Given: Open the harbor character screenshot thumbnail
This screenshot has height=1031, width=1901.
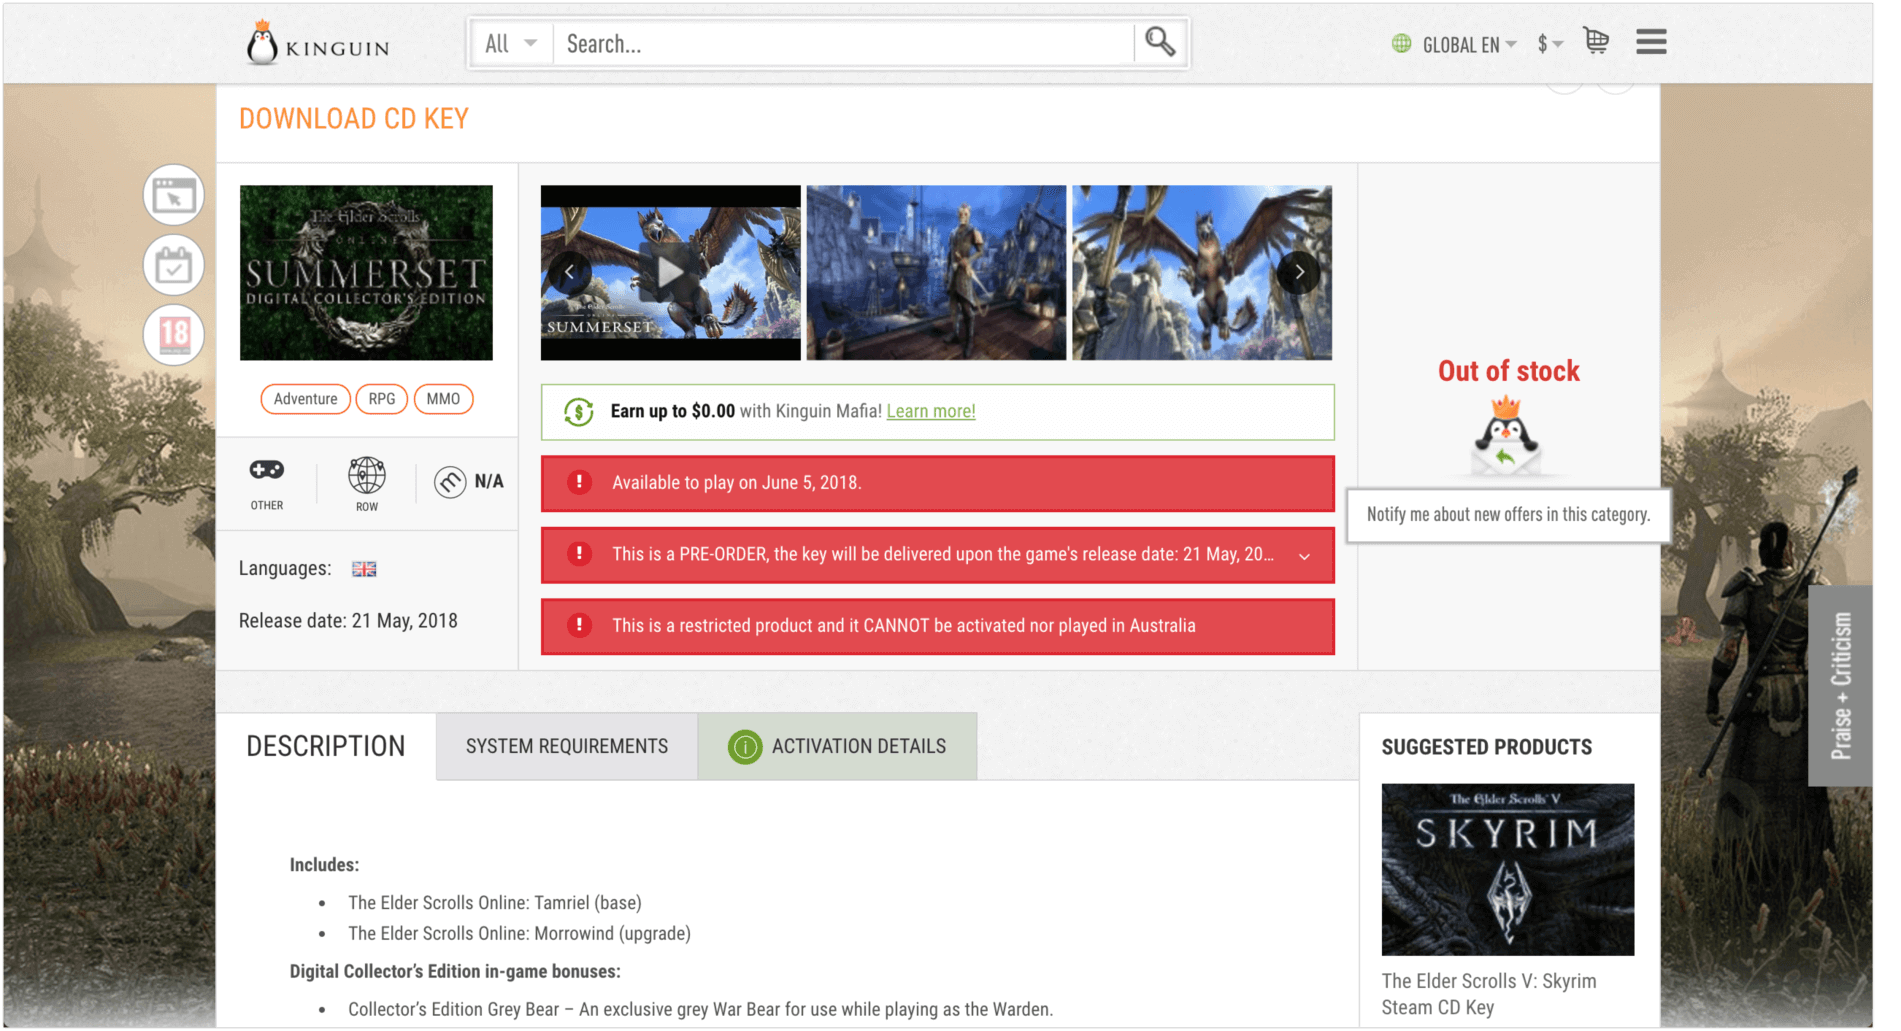Looking at the screenshot, I should [x=936, y=273].
